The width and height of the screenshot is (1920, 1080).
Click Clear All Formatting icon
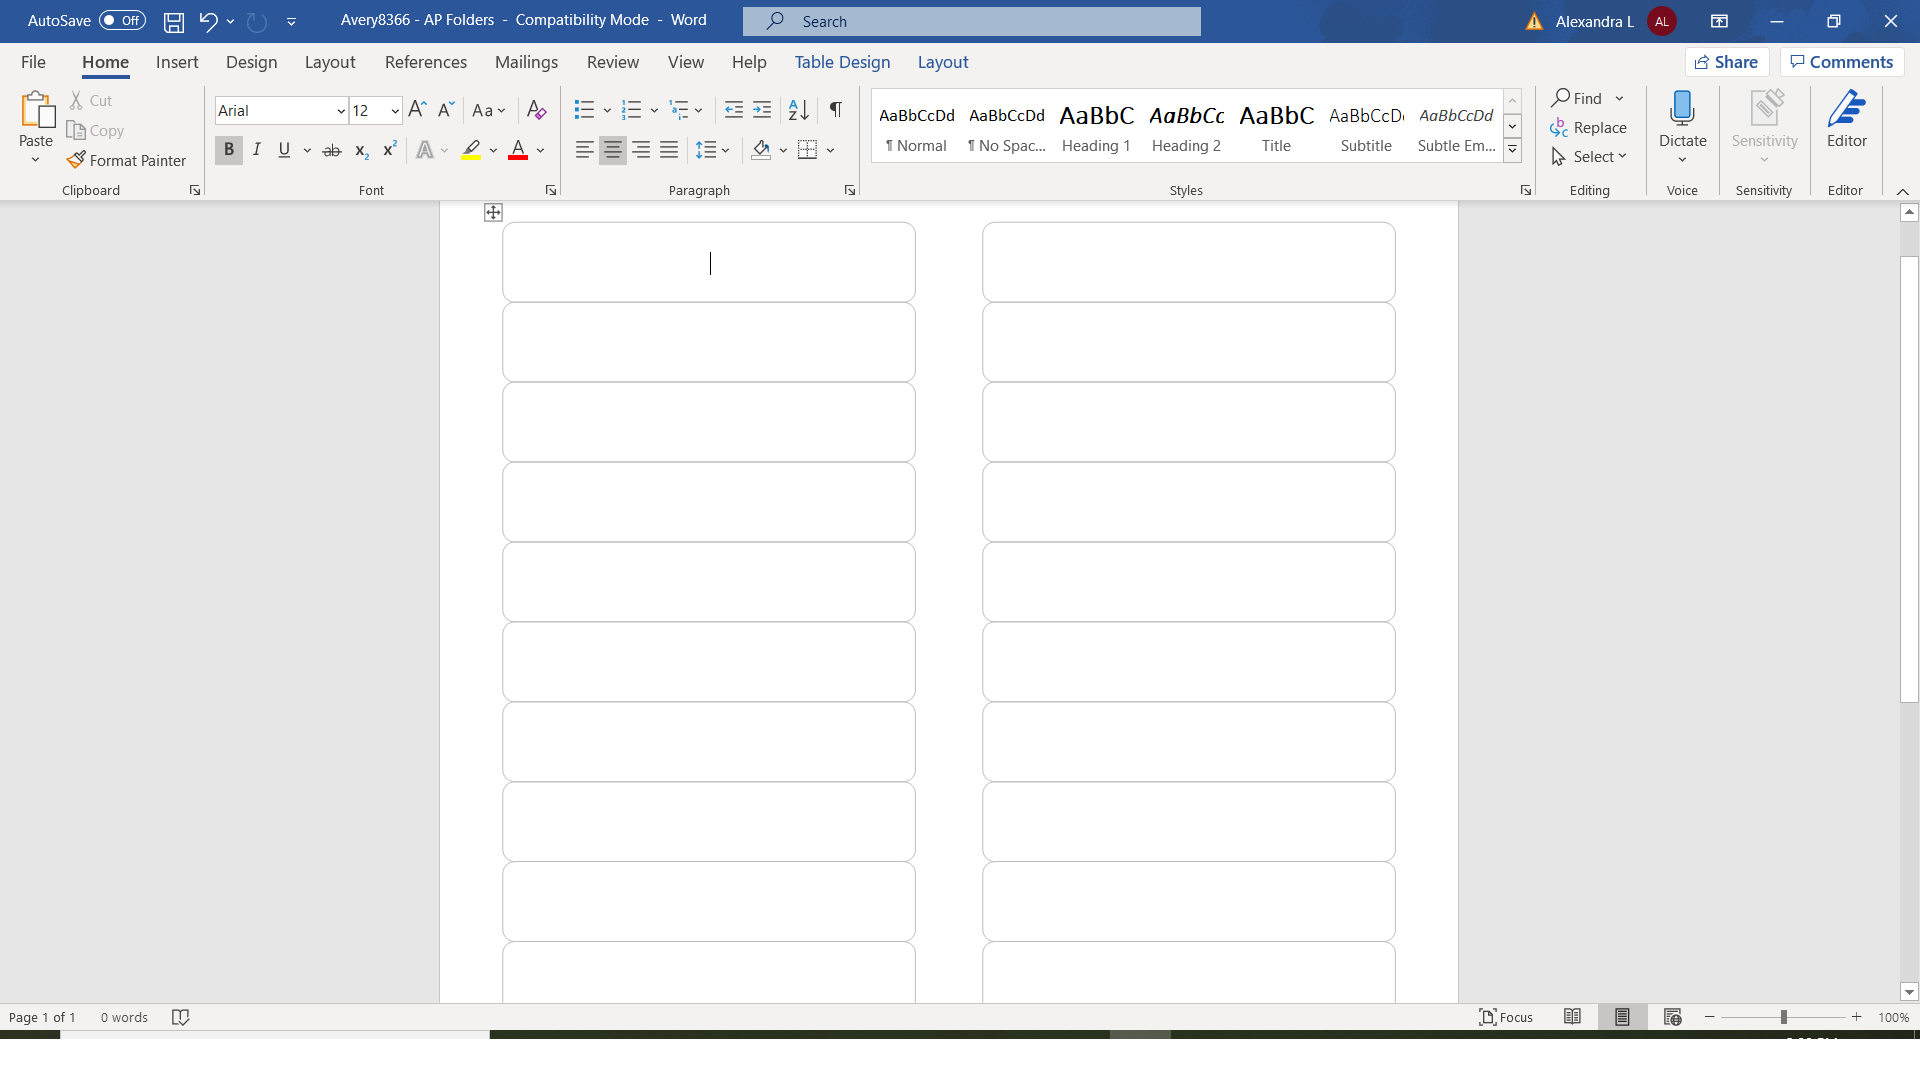point(536,110)
